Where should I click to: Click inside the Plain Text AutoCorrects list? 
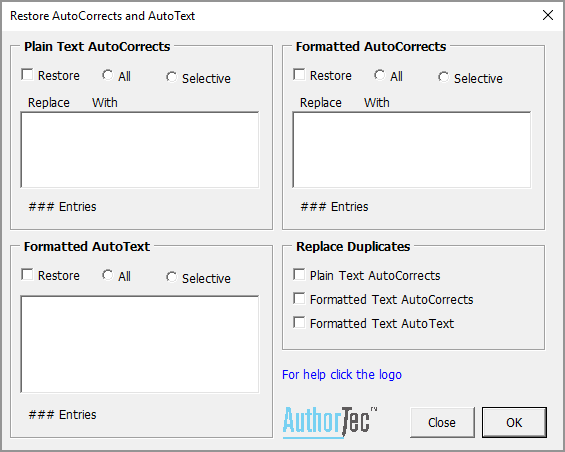(x=140, y=150)
